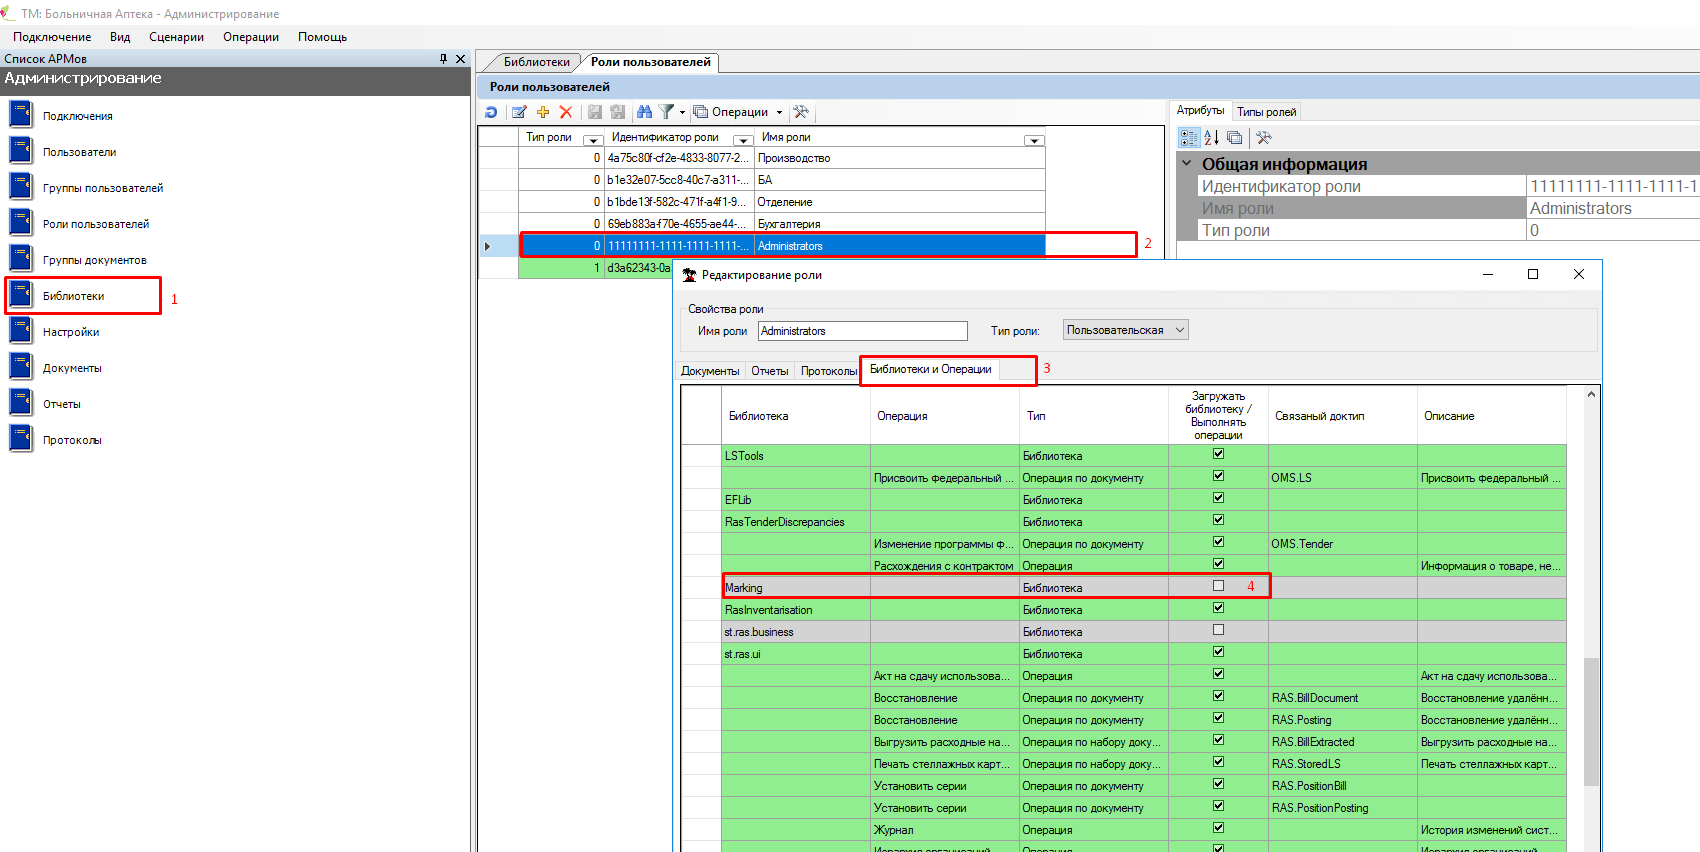The height and width of the screenshot is (852, 1700).
Task: Open the Идентификатор роли column filter dropdown
Action: (x=743, y=140)
